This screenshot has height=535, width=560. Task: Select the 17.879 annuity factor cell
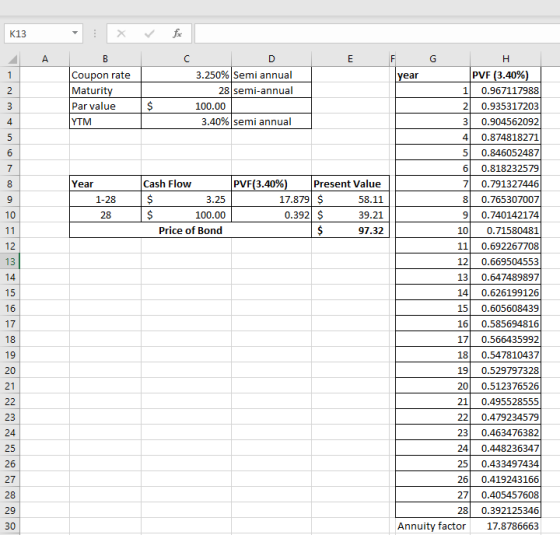pyautogui.click(x=271, y=199)
